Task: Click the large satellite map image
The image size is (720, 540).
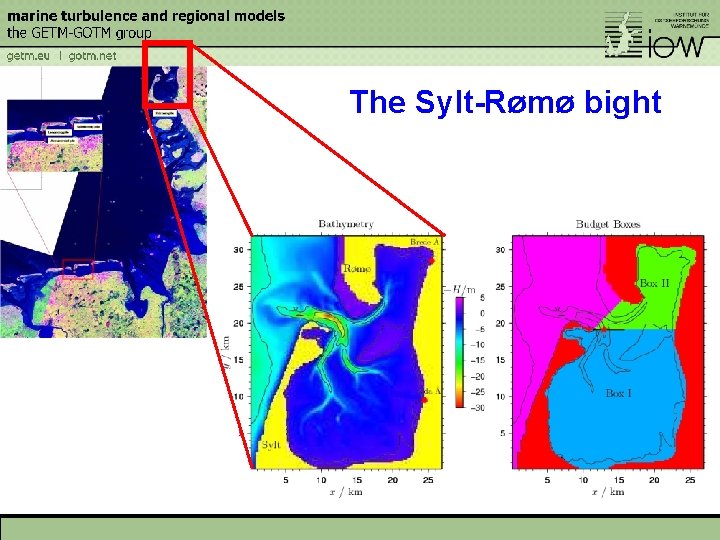Action: [x=103, y=202]
